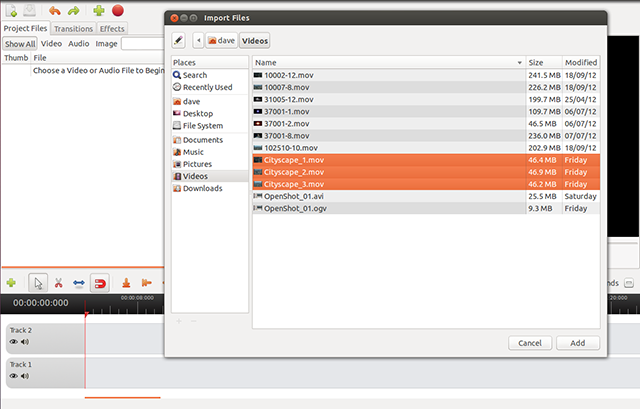Viewport: 640px width, 409px height.
Task: Click the New Project icon in OpenShot toolbar
Action: (x=11, y=10)
